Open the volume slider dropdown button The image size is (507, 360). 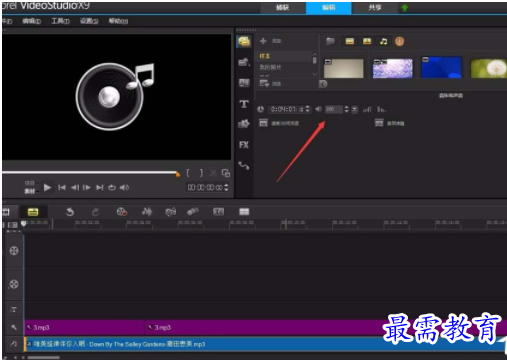point(354,109)
